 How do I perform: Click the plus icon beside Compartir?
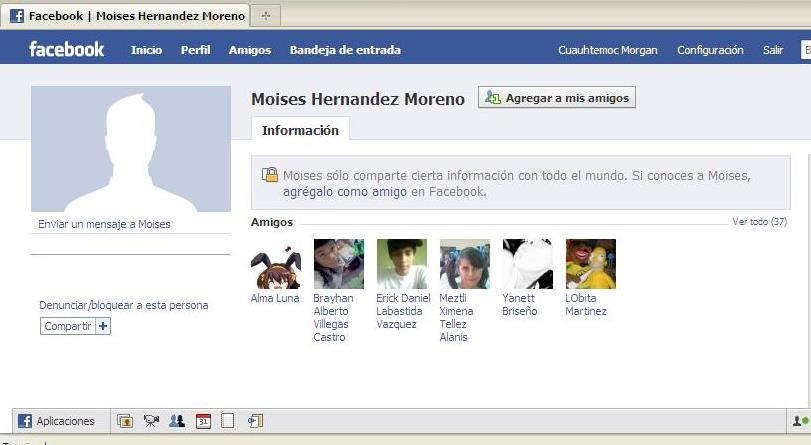point(103,326)
